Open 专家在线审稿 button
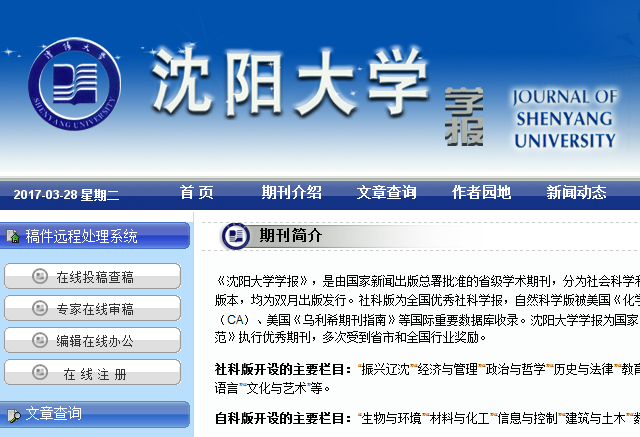640x437 pixels. [x=93, y=308]
